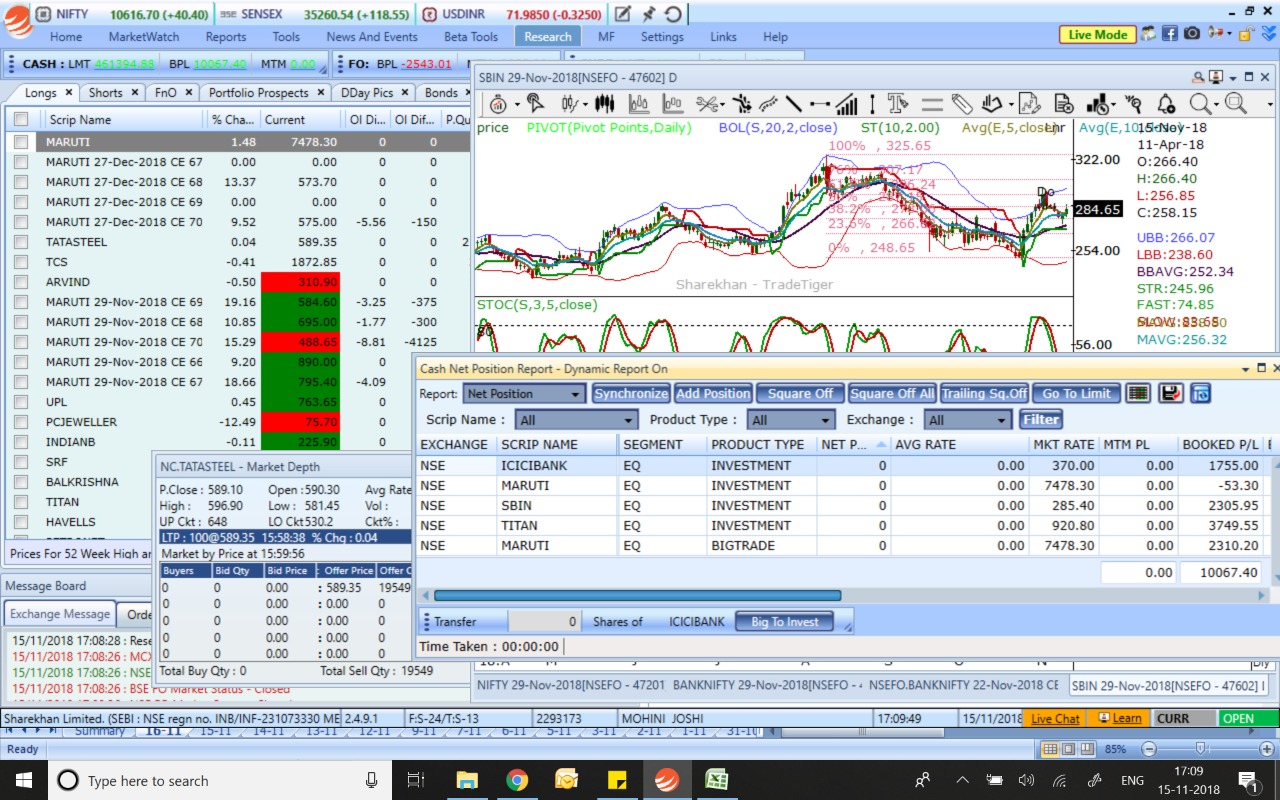Switch to the Portfolio Prospects tab
The width and height of the screenshot is (1280, 800).
[266, 92]
